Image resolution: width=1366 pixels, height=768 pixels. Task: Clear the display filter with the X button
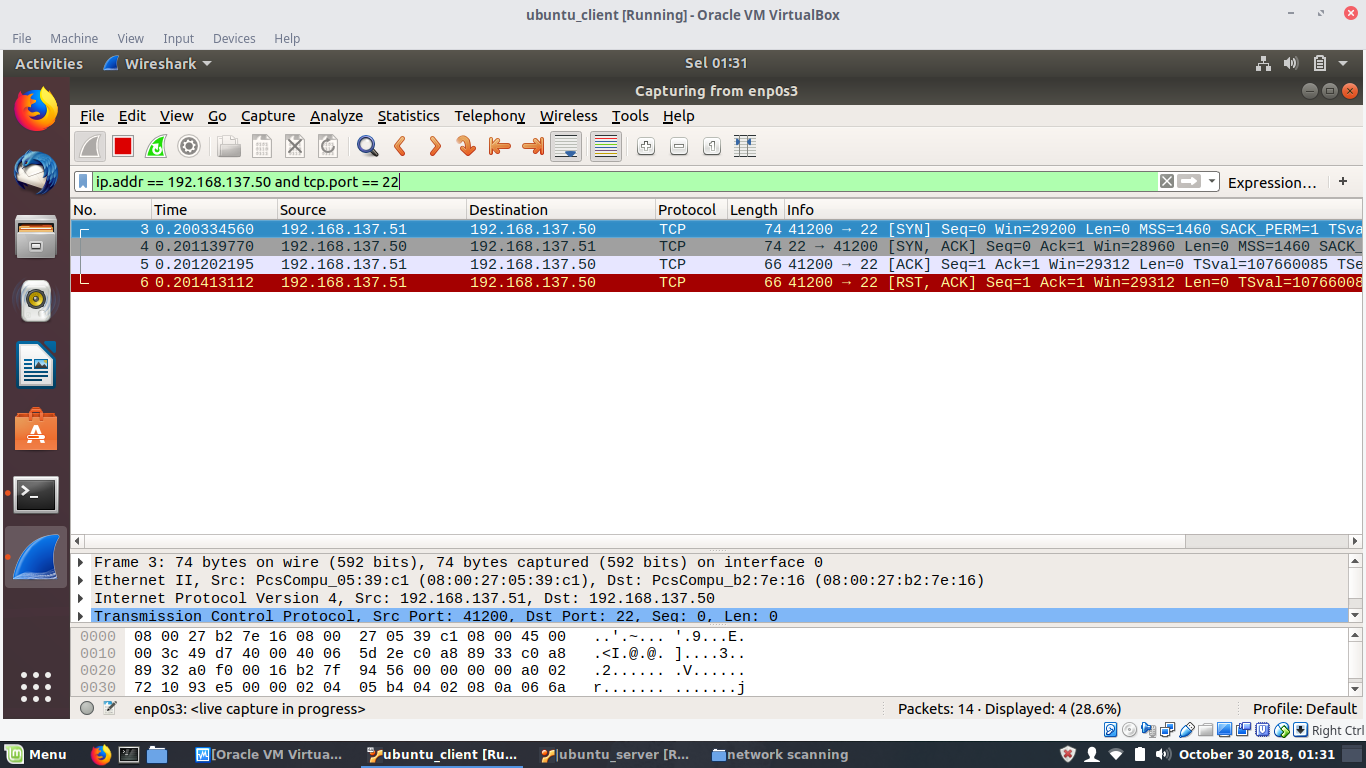click(x=1166, y=182)
